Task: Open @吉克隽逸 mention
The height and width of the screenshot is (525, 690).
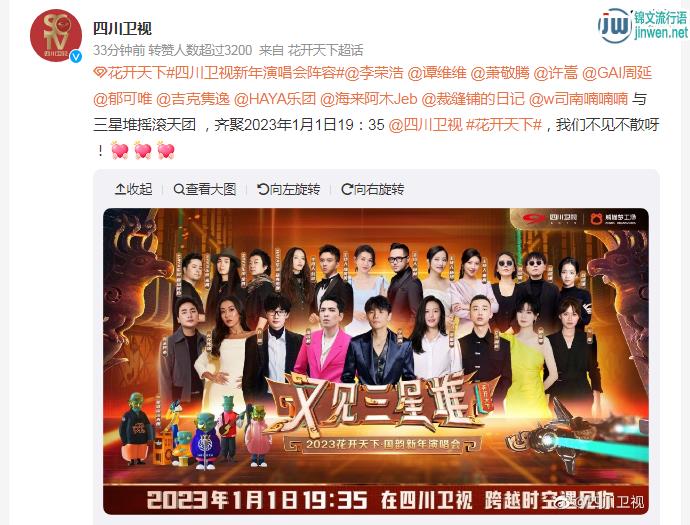Action: 193,99
